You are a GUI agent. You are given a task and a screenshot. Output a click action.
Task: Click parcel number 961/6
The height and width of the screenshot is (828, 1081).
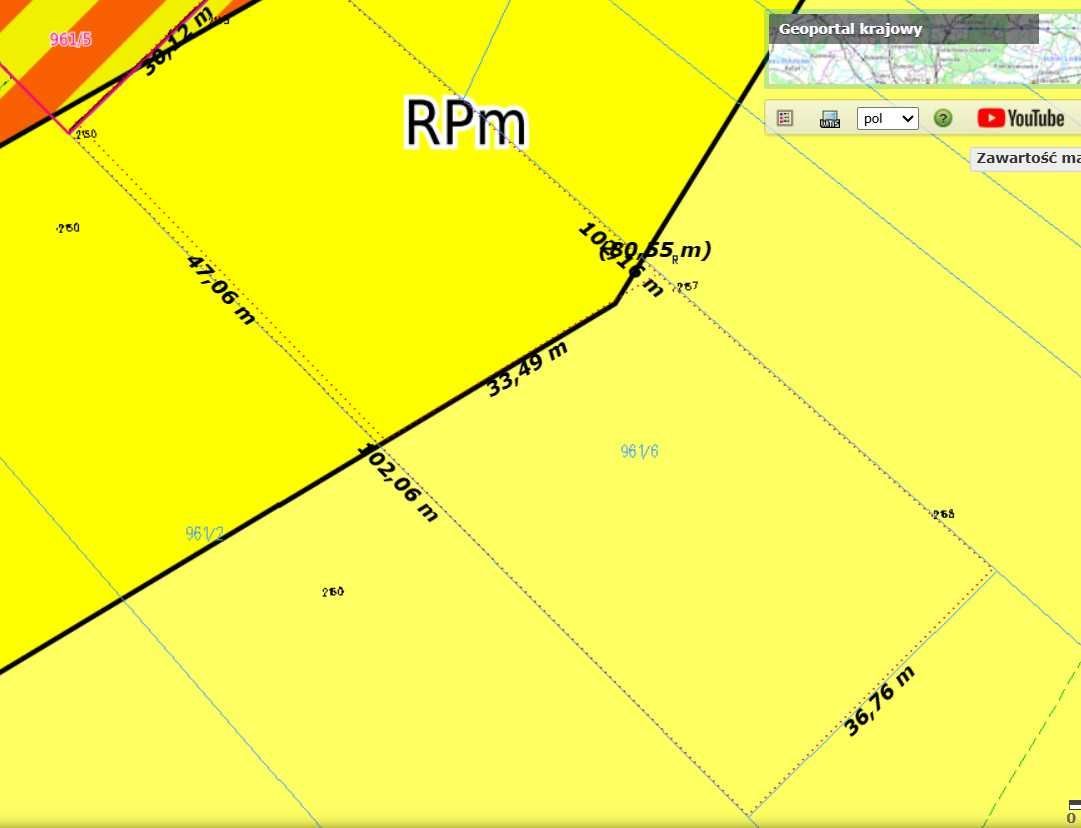(x=639, y=451)
